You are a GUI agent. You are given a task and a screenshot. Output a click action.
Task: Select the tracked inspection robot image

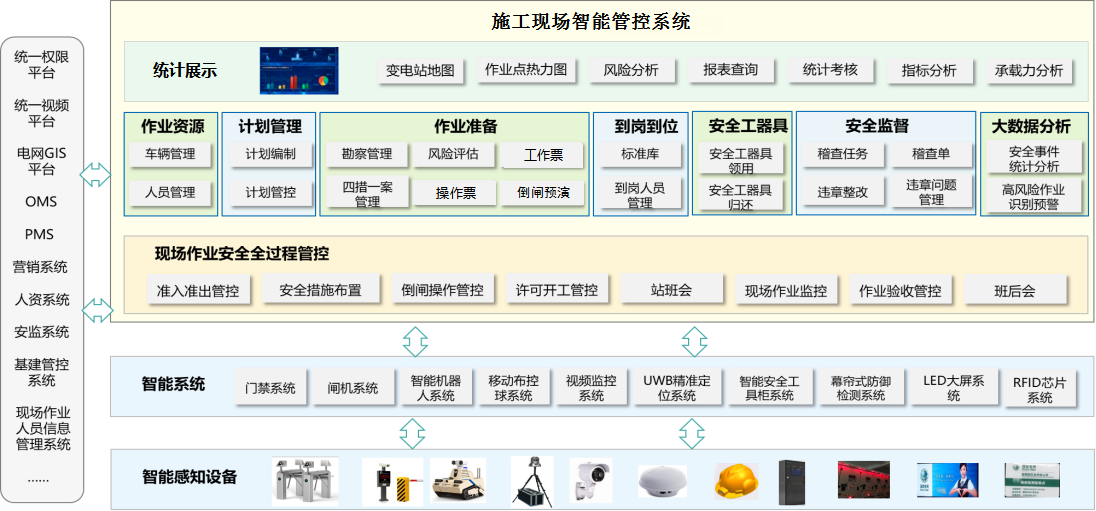click(x=458, y=480)
